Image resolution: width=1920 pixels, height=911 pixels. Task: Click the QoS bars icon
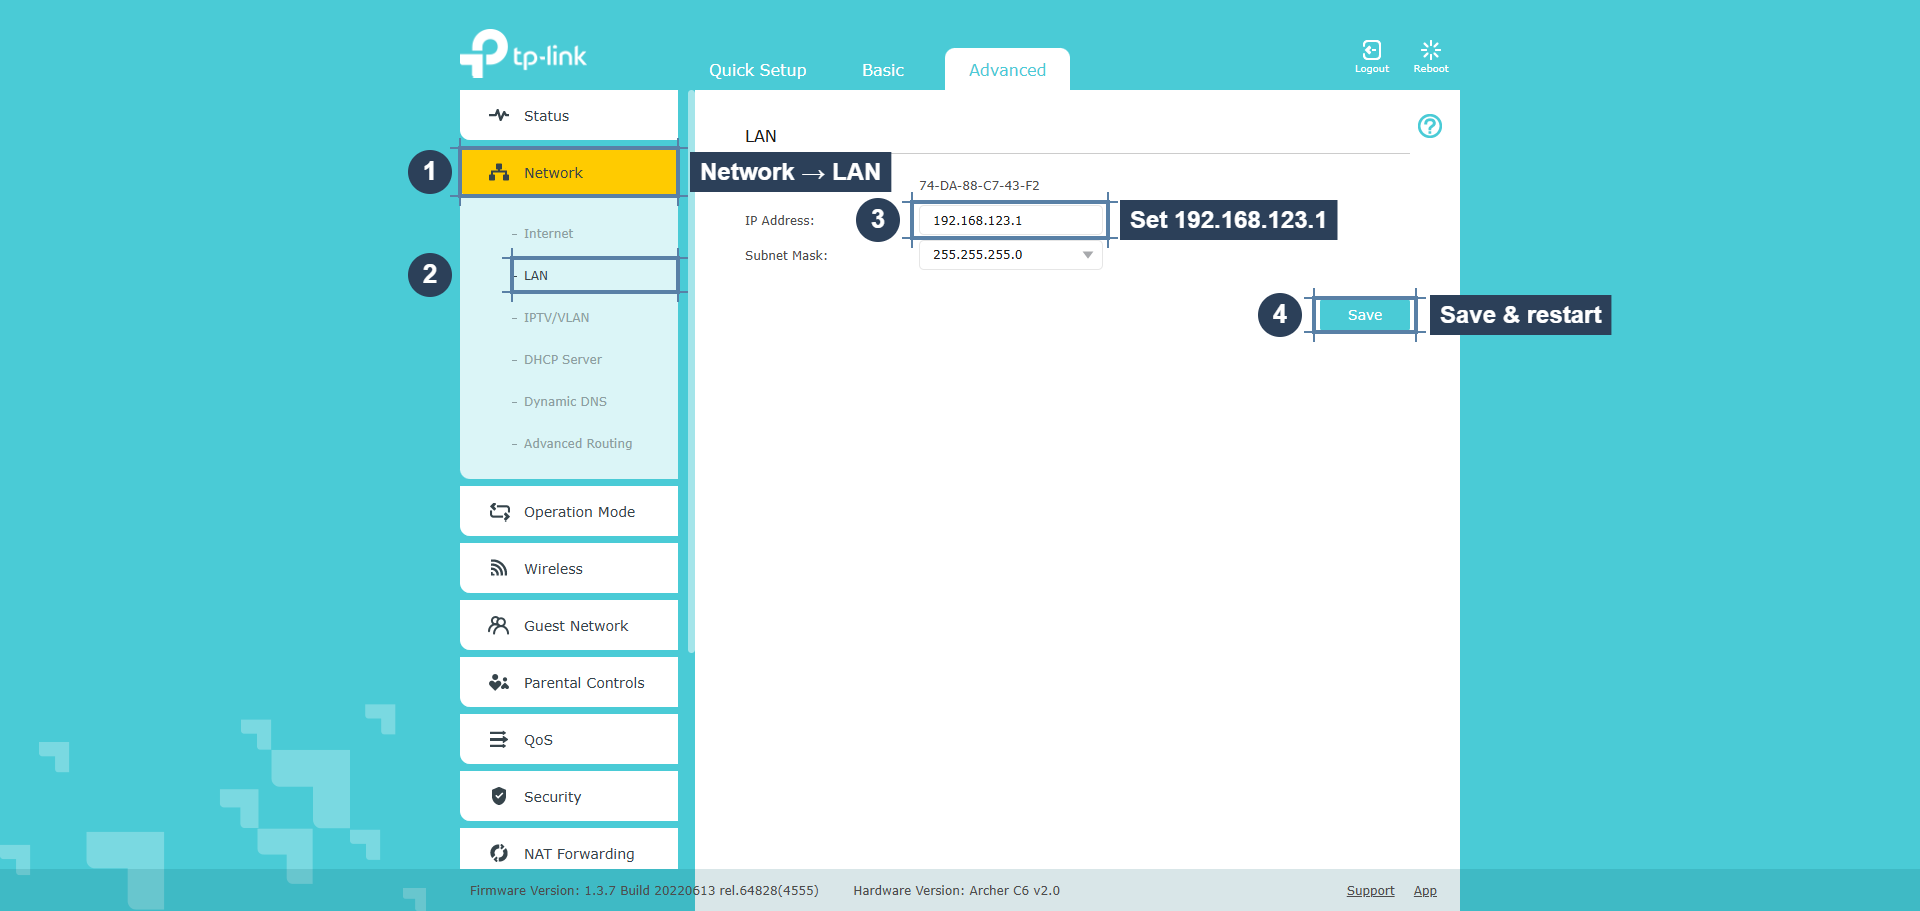tap(498, 740)
